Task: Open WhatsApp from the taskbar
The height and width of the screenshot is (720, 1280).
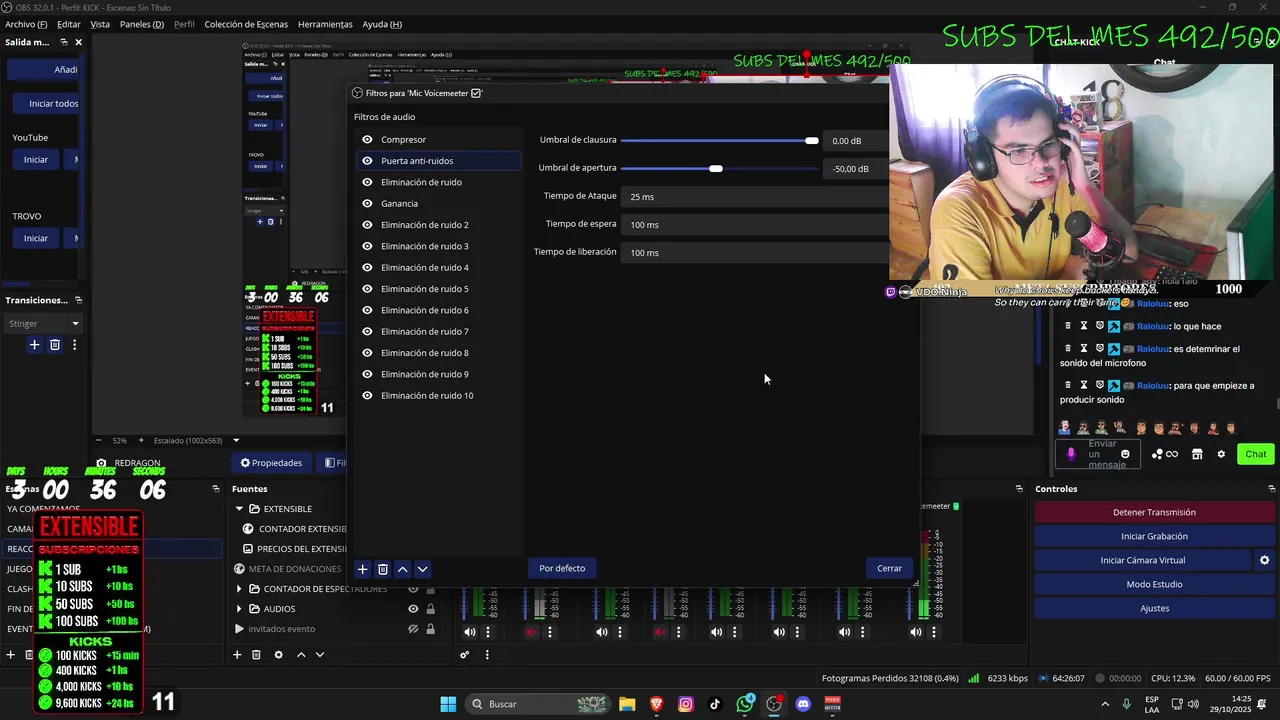Action: pyautogui.click(x=745, y=704)
